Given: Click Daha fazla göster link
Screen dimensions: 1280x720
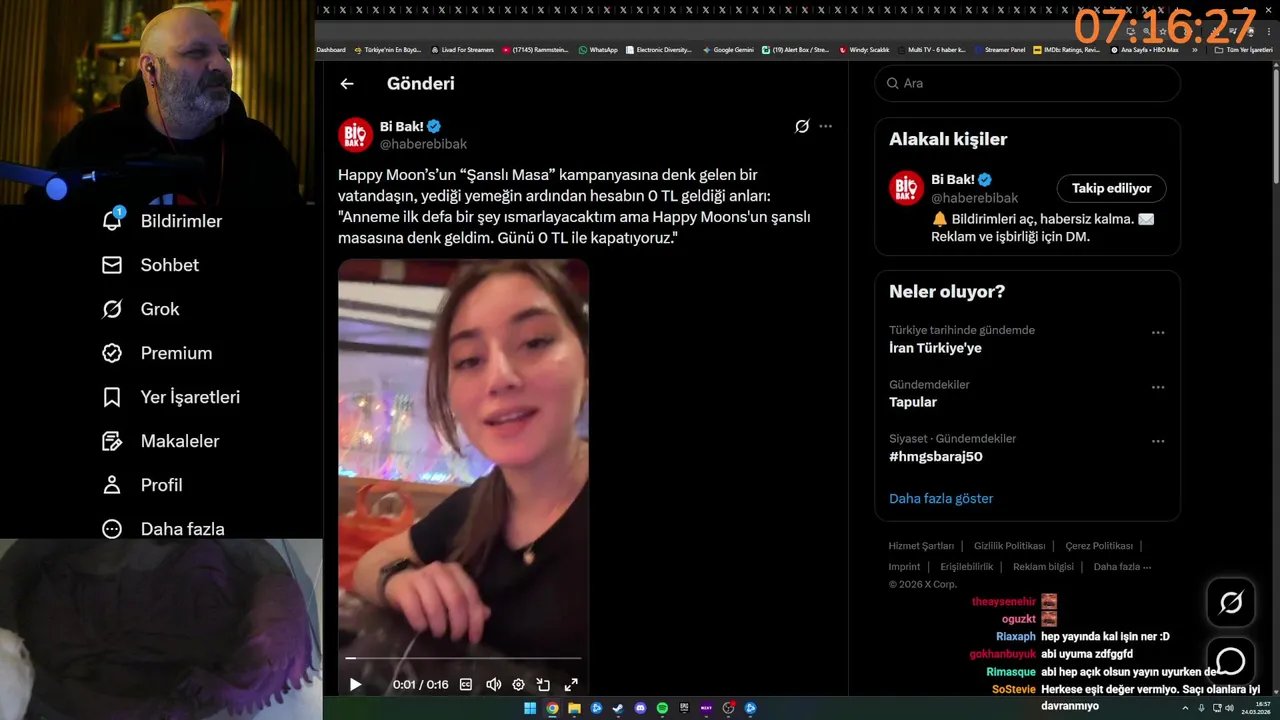Looking at the screenshot, I should tap(941, 498).
